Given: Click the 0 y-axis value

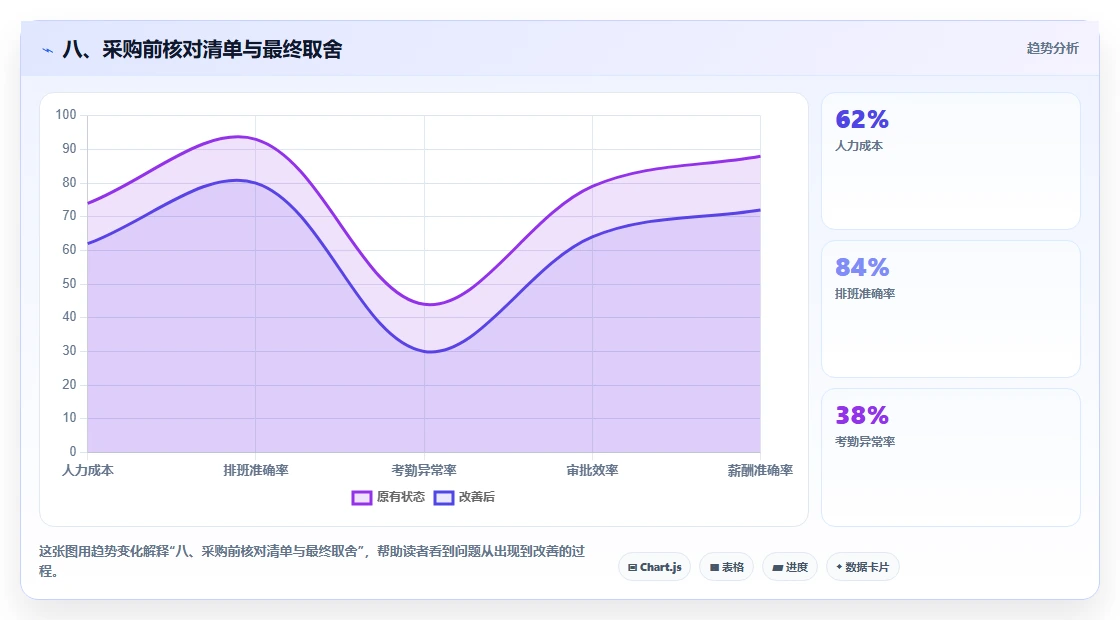Looking at the screenshot, I should coord(73,451).
